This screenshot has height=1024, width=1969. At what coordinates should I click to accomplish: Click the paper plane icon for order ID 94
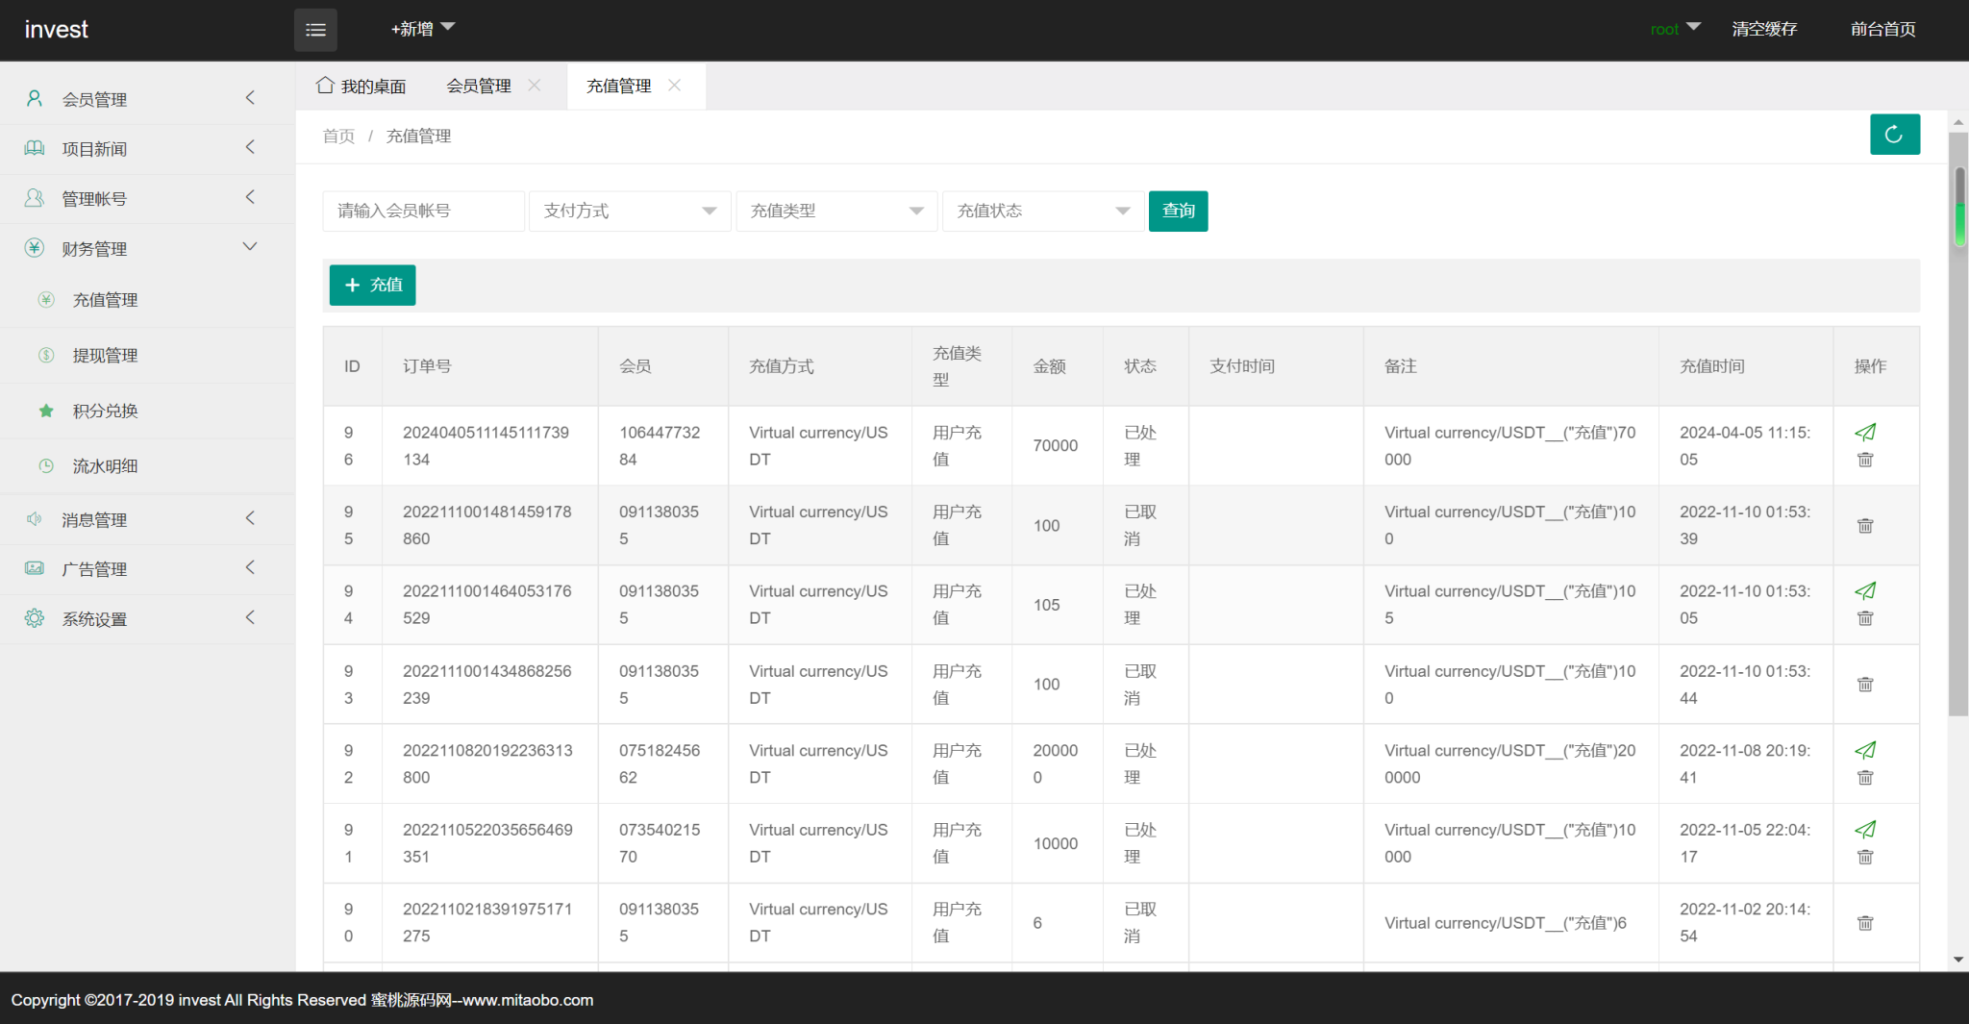(x=1866, y=591)
